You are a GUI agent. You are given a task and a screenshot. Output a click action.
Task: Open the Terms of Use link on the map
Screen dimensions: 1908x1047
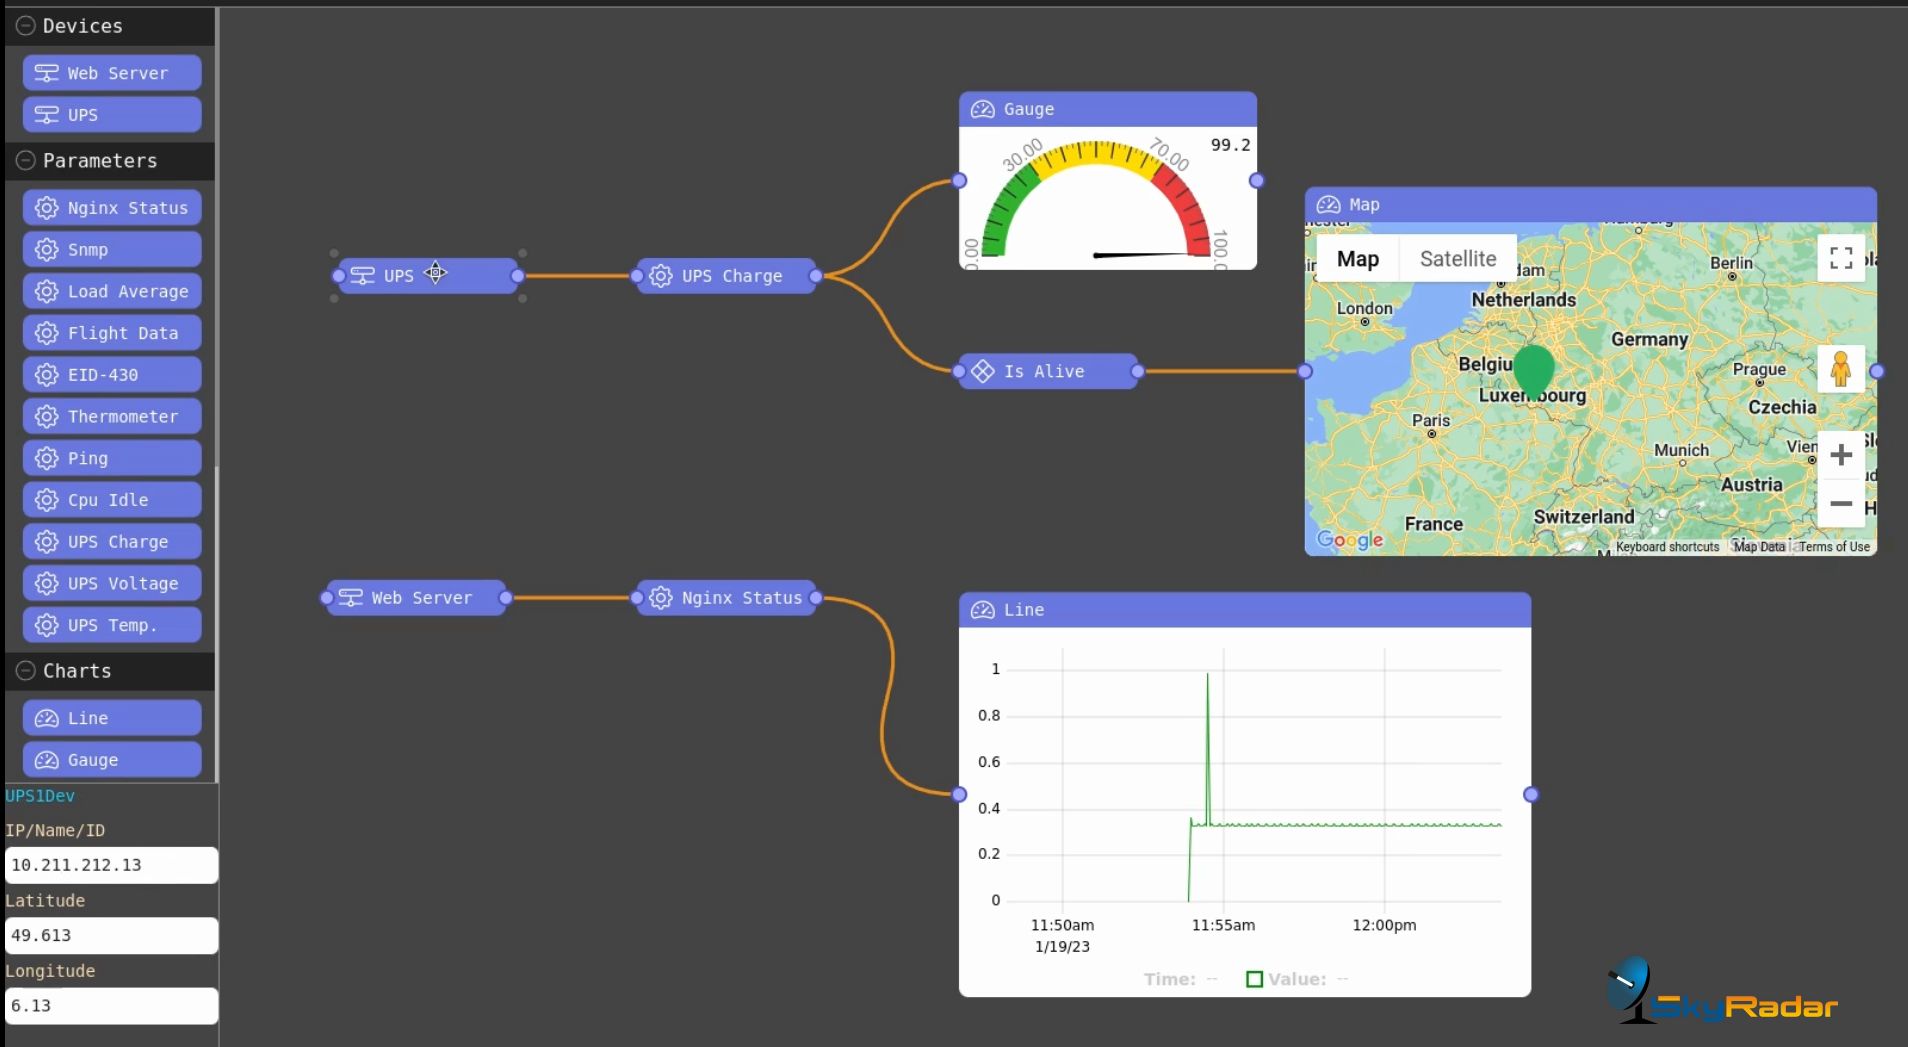click(1834, 546)
